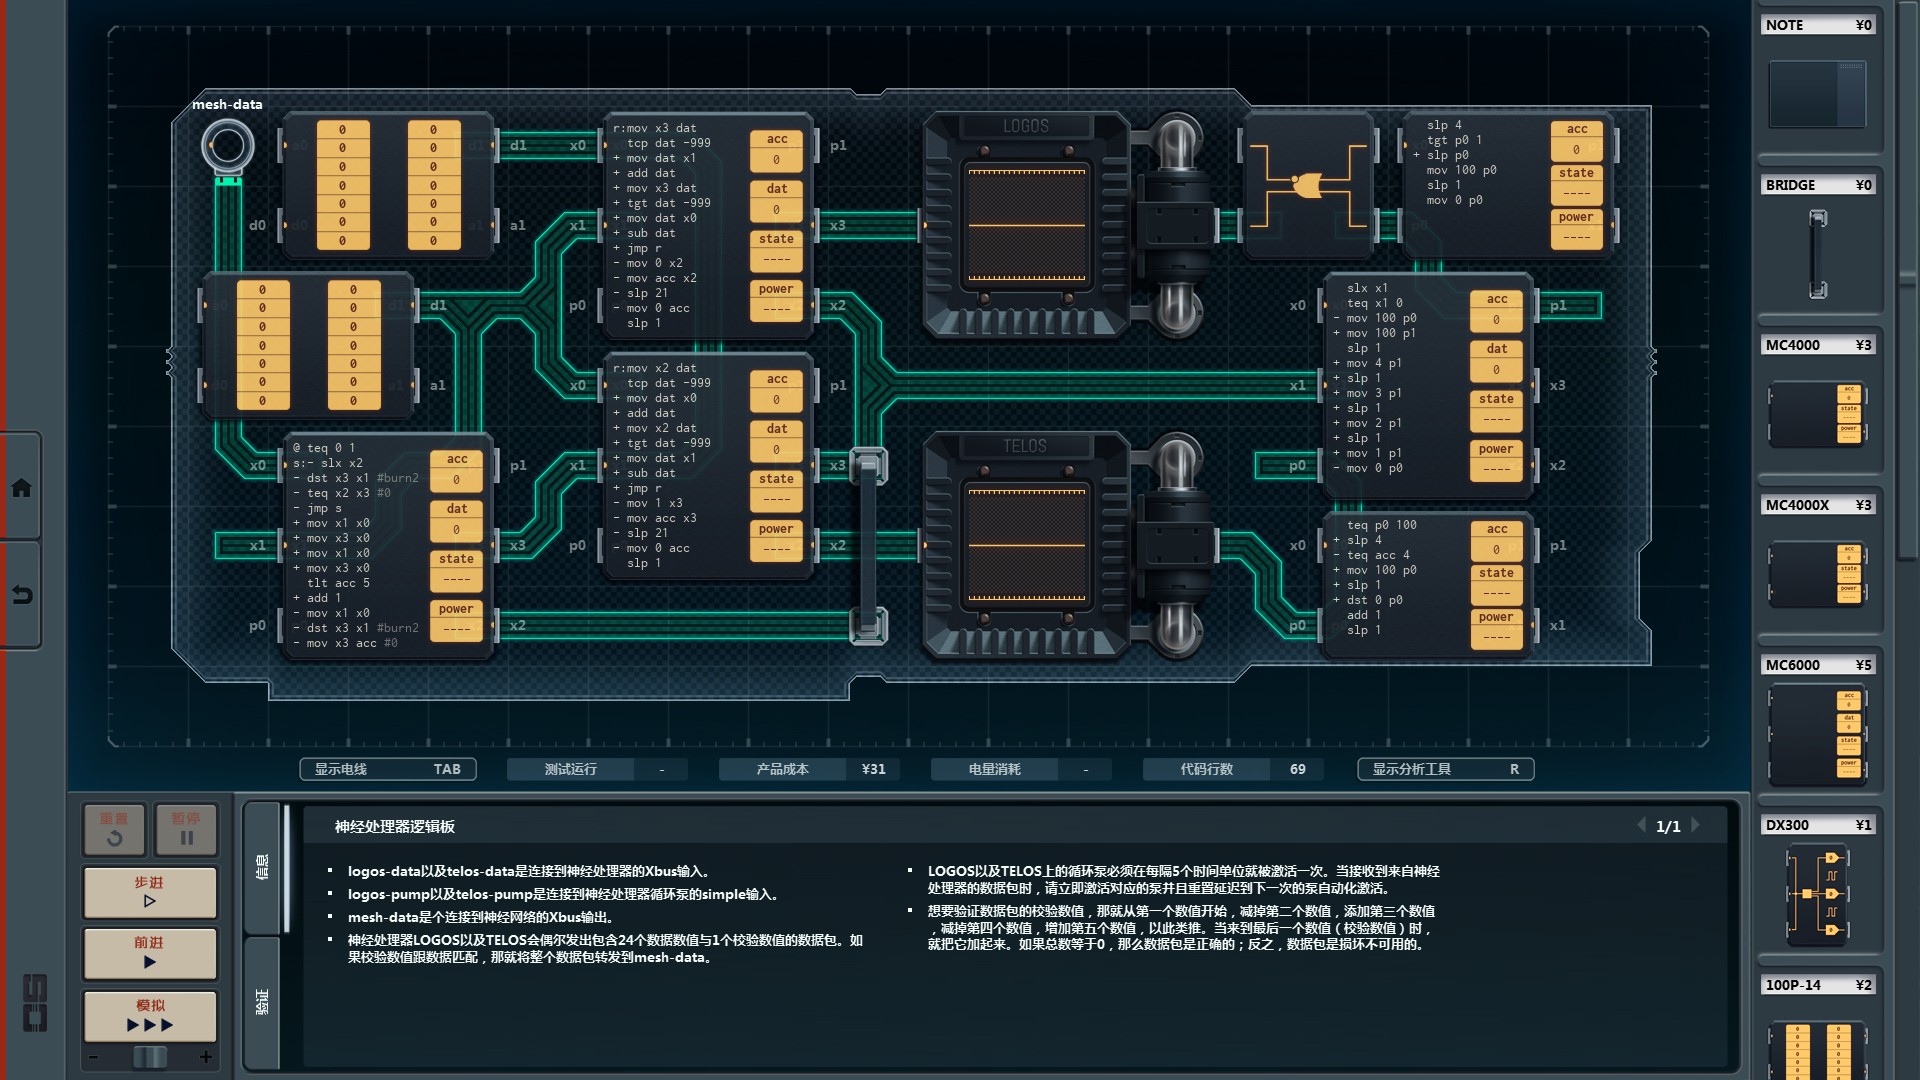Select the NOTE part thumbnail
Viewport: 1920px width, 1080px height.
[1816, 94]
